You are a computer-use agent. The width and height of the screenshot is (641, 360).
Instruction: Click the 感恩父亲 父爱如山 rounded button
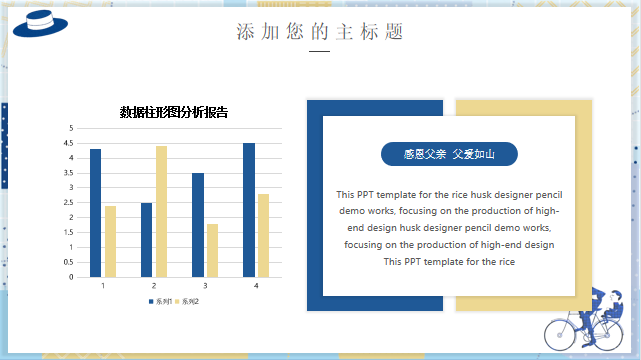coord(449,154)
